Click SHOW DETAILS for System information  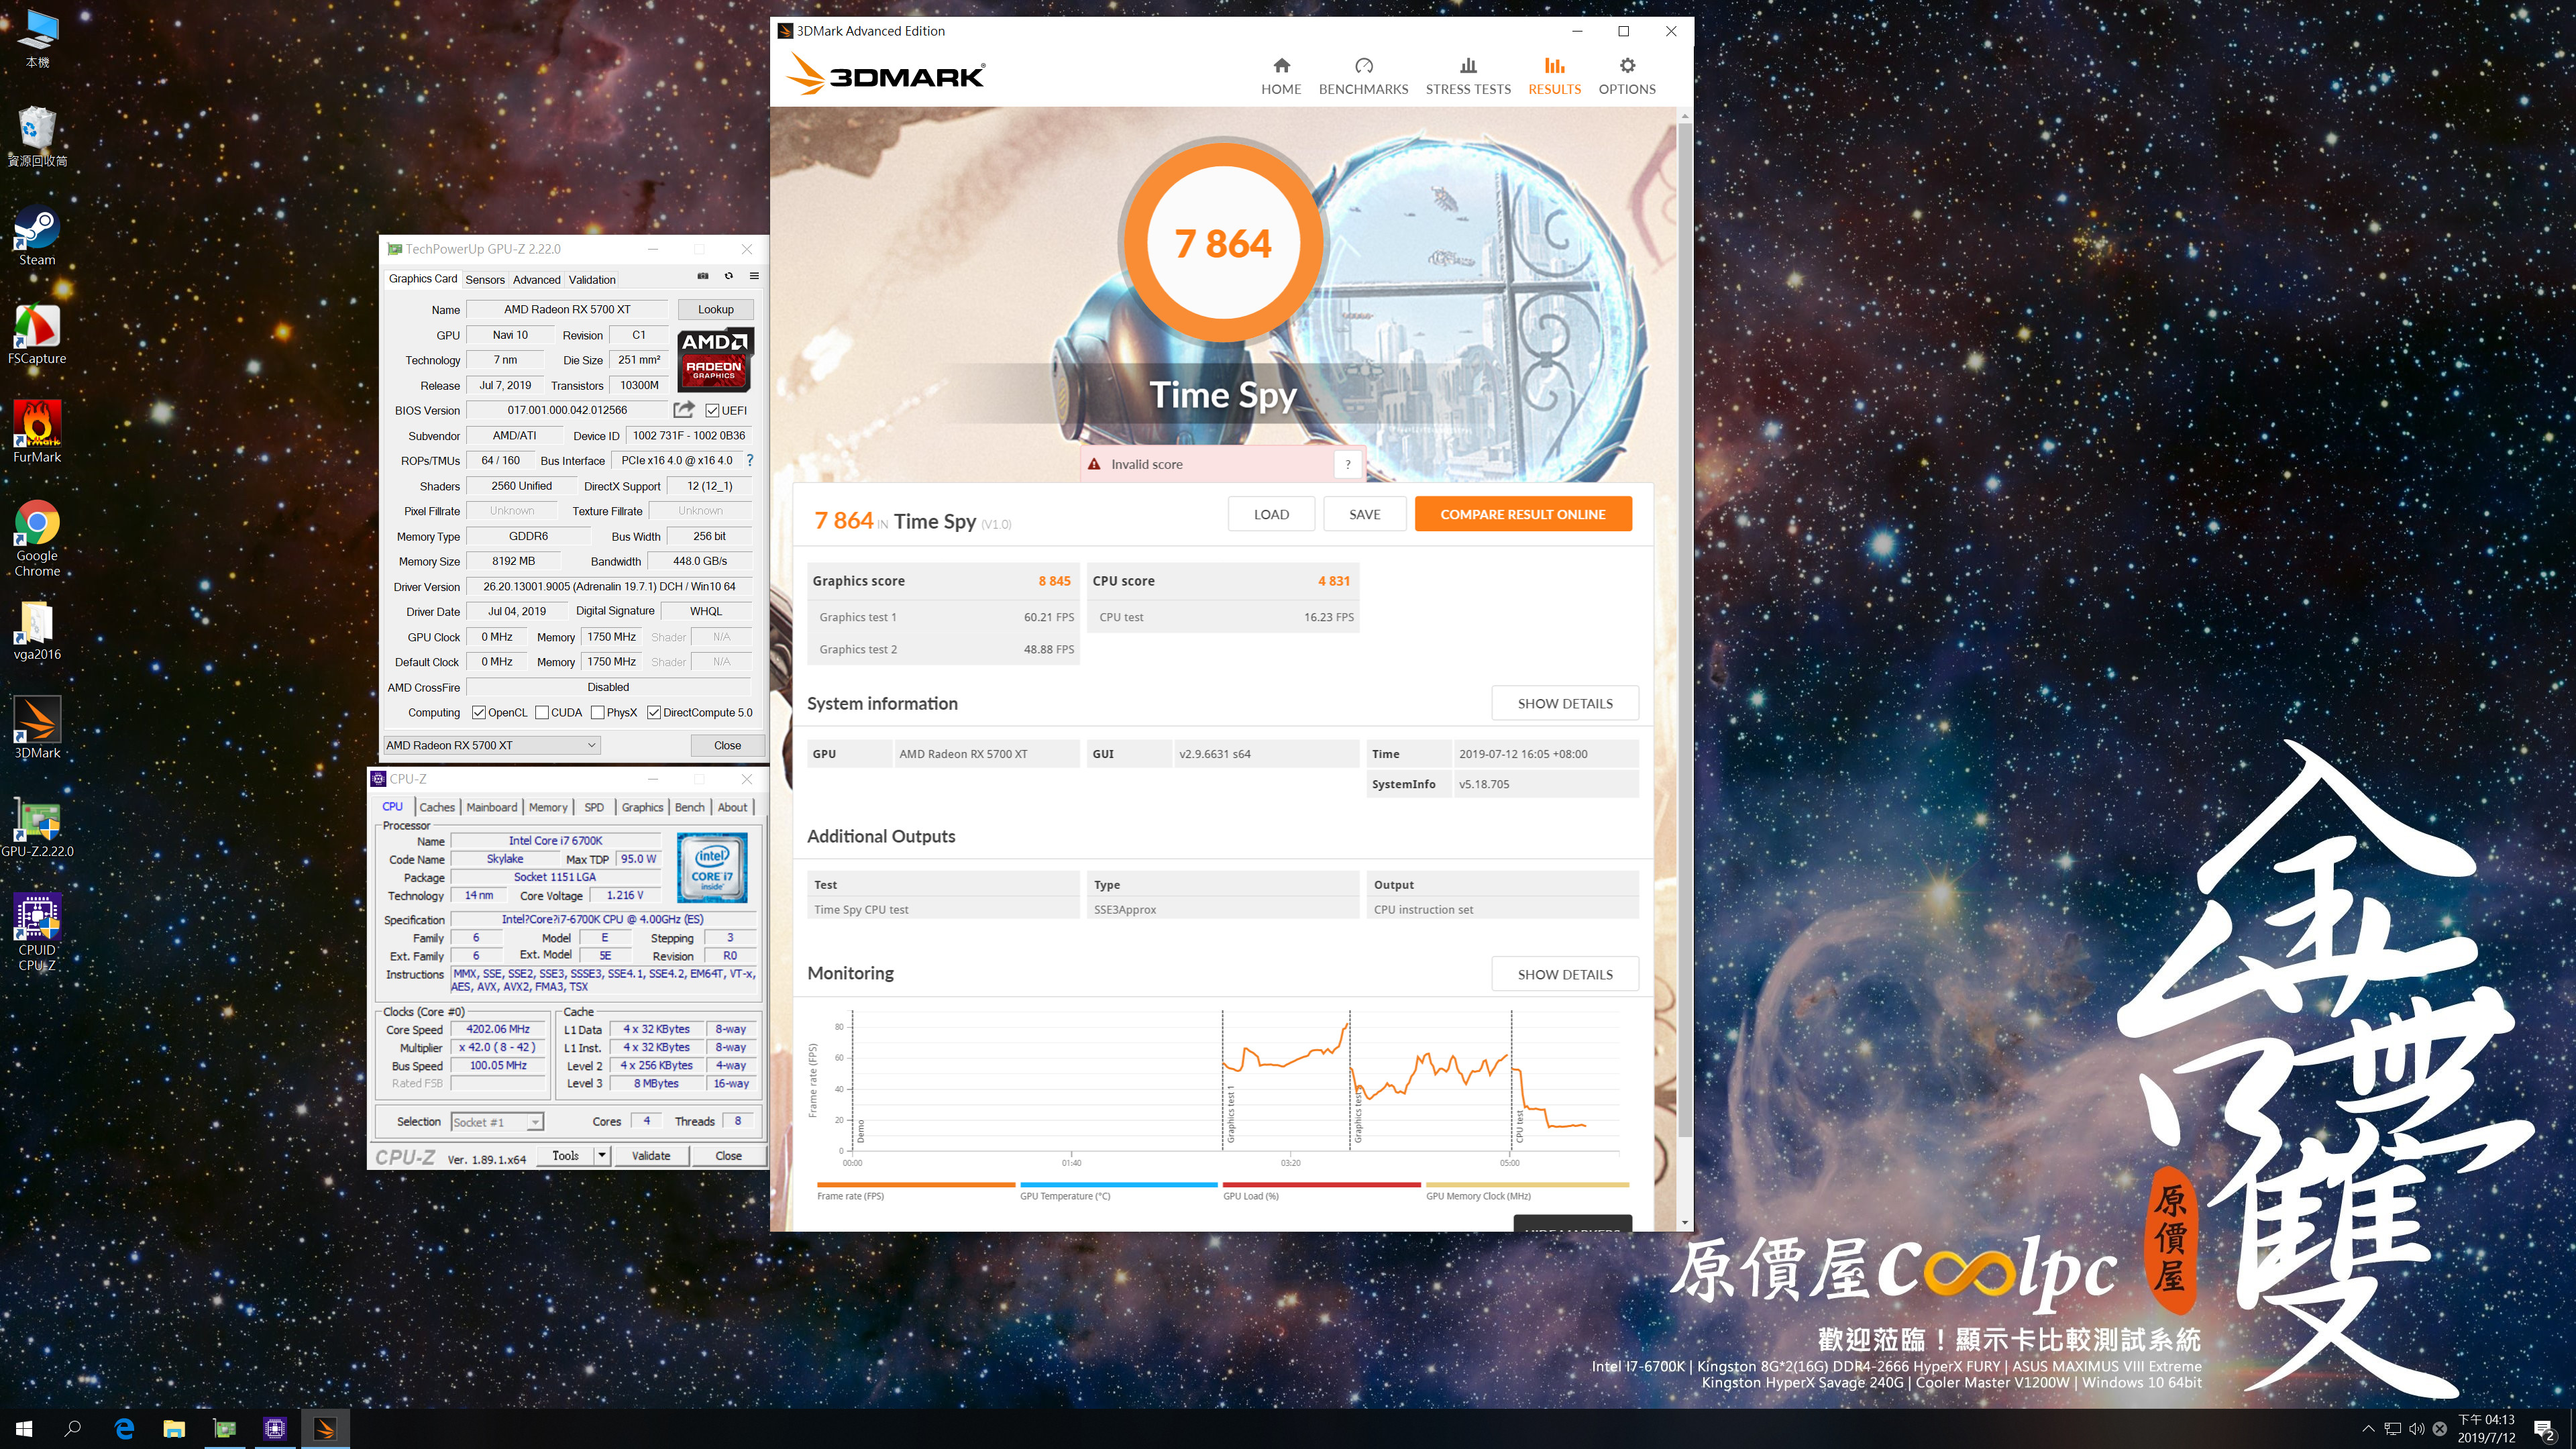(x=1564, y=703)
